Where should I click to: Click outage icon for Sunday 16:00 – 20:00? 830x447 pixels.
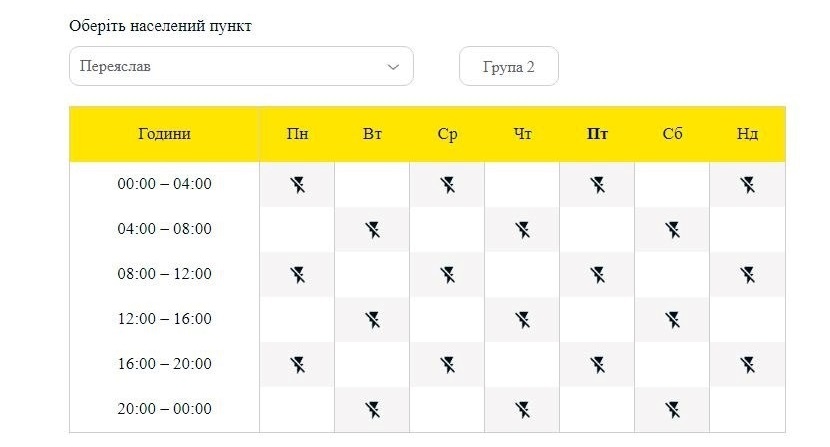click(x=748, y=365)
